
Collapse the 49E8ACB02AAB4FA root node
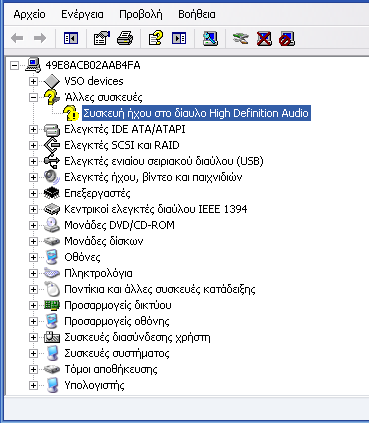coord(14,65)
